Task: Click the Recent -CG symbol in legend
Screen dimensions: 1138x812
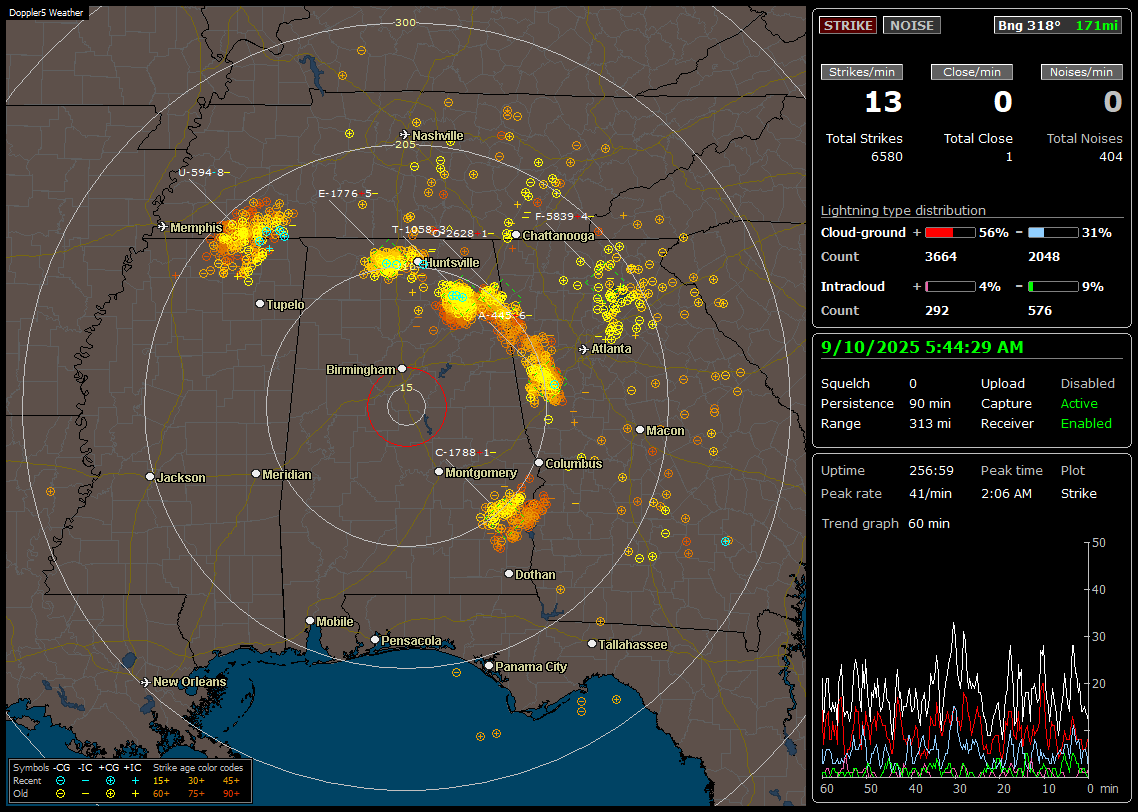Action: coord(60,781)
